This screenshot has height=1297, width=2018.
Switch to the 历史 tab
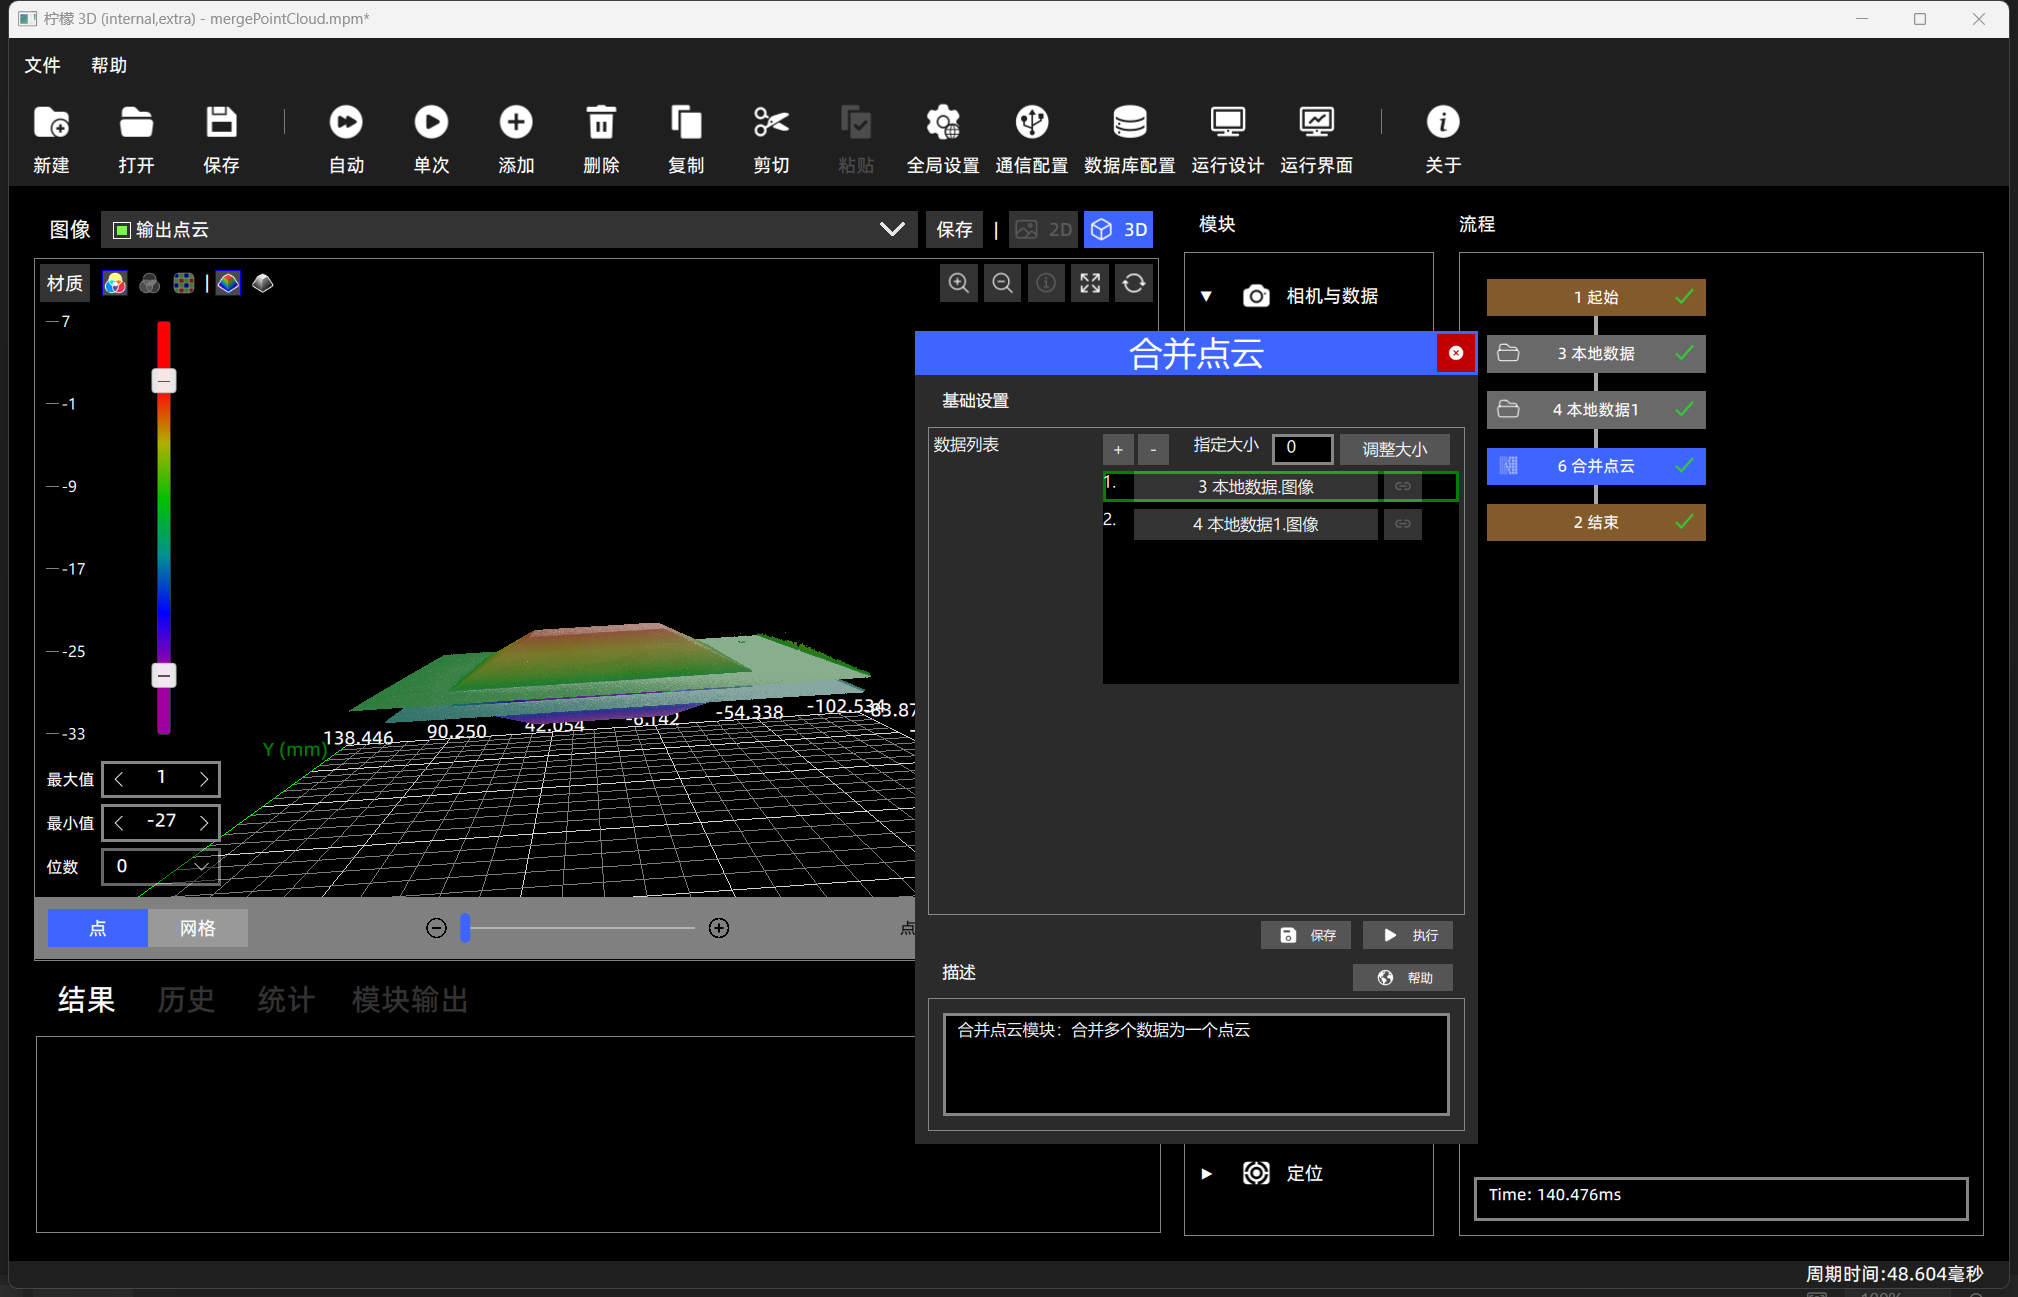click(x=186, y=999)
